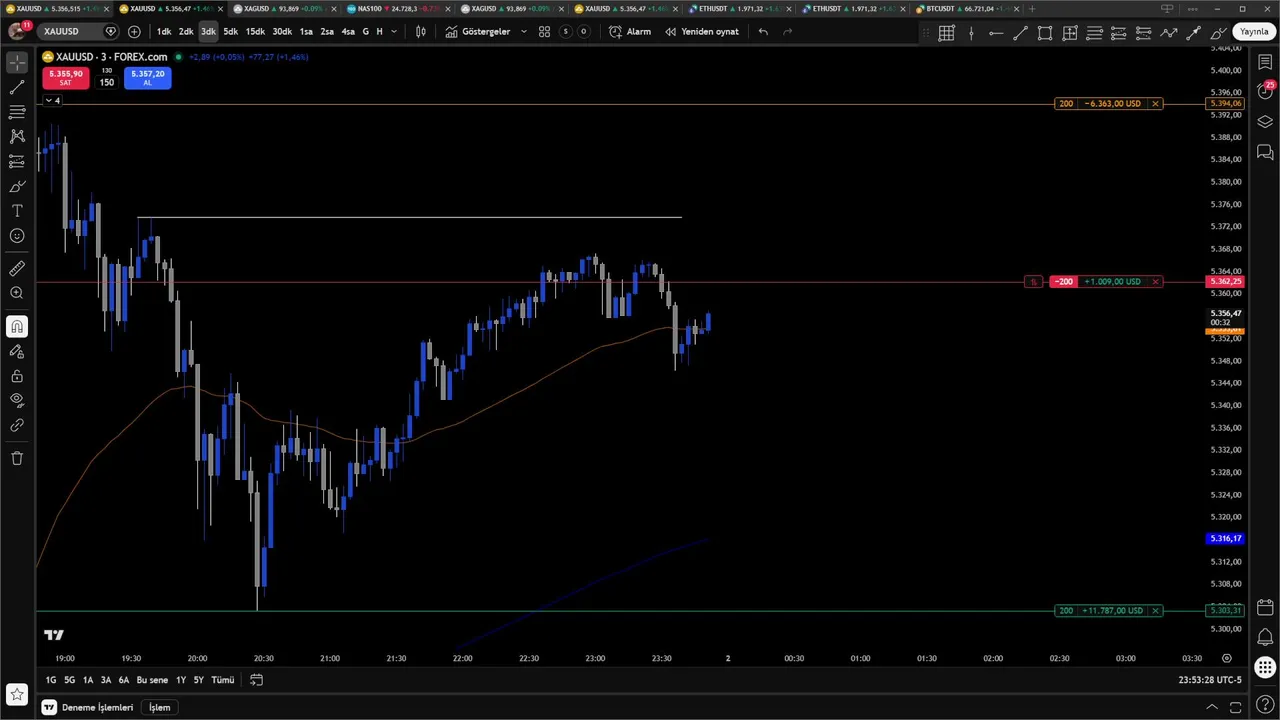Select the 4sa timeframe
The height and width of the screenshot is (720, 1280).
(348, 32)
